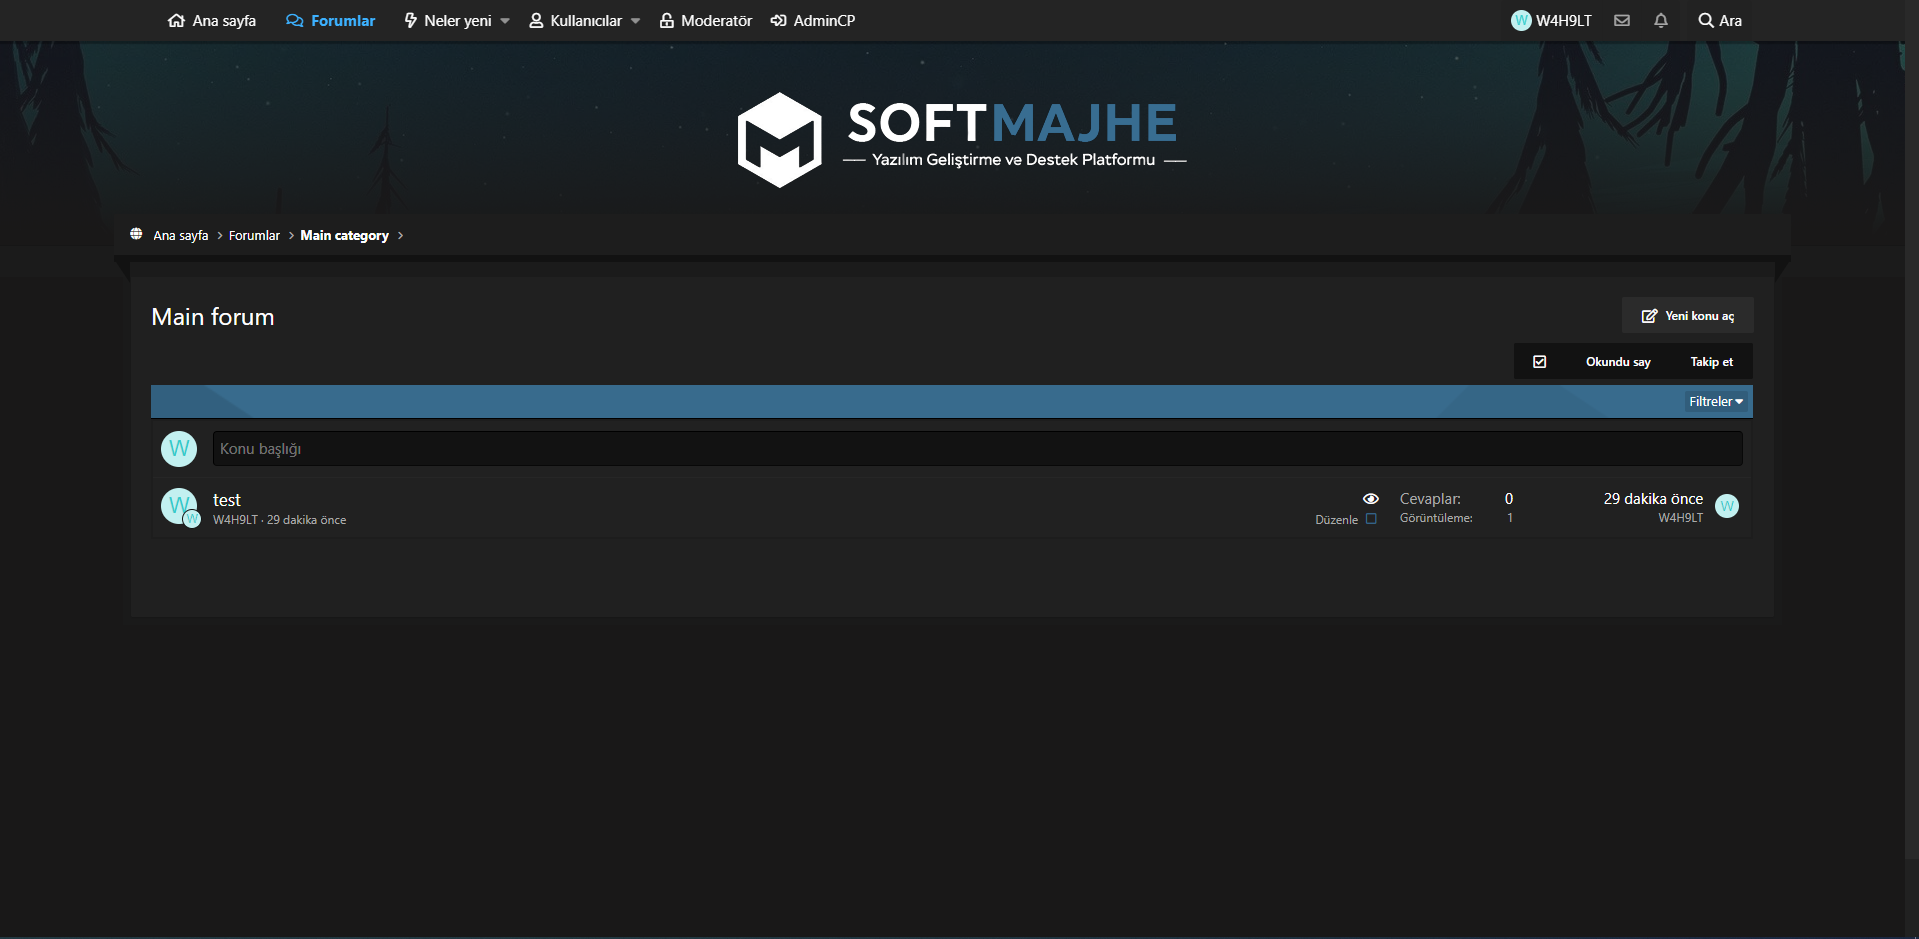This screenshot has height=939, width=1919.
Task: Switch to the Forumlar menu item
Action: [341, 20]
